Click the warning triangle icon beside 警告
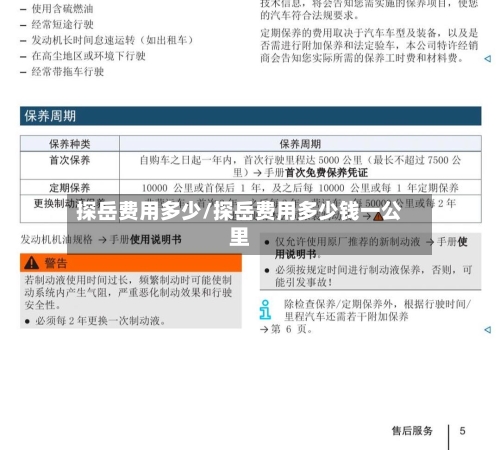Image resolution: width=500 pixels, height=450 pixels. (32, 263)
